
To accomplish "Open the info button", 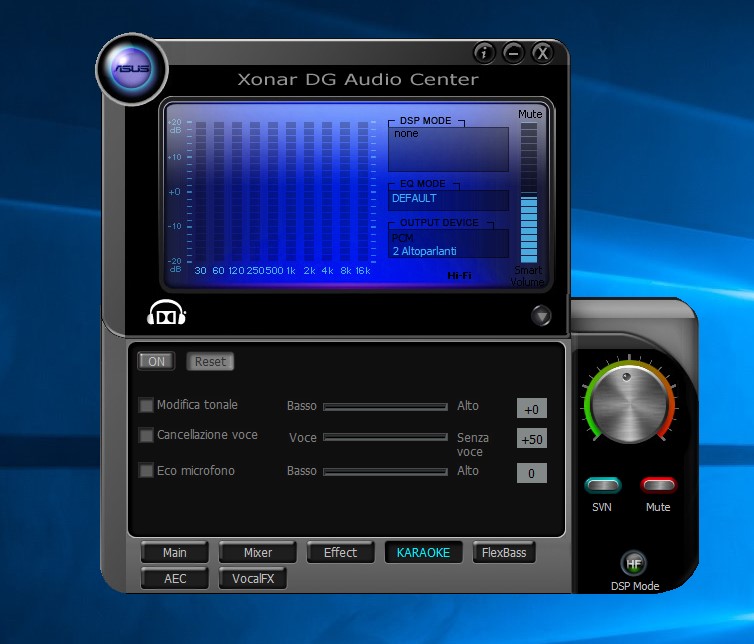I will click(484, 52).
